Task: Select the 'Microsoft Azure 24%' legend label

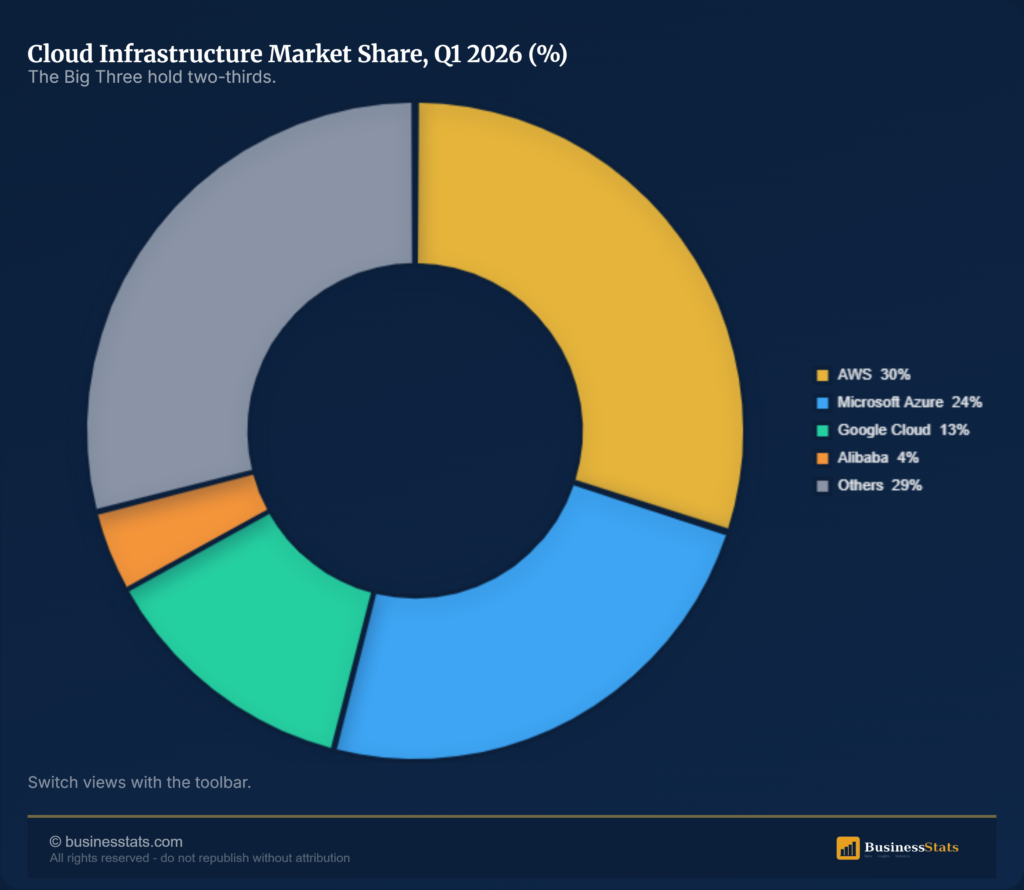Action: pos(910,402)
